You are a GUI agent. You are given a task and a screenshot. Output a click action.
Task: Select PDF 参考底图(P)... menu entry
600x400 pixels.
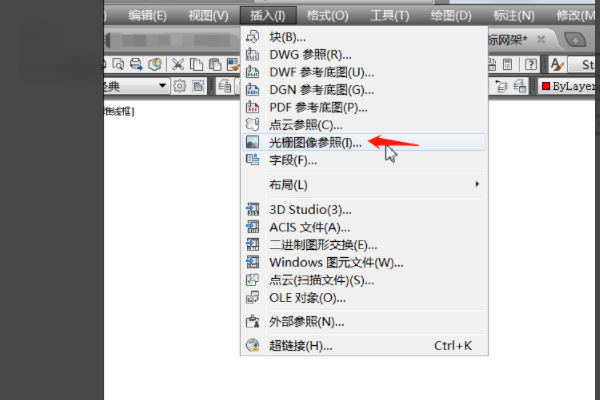click(364, 108)
